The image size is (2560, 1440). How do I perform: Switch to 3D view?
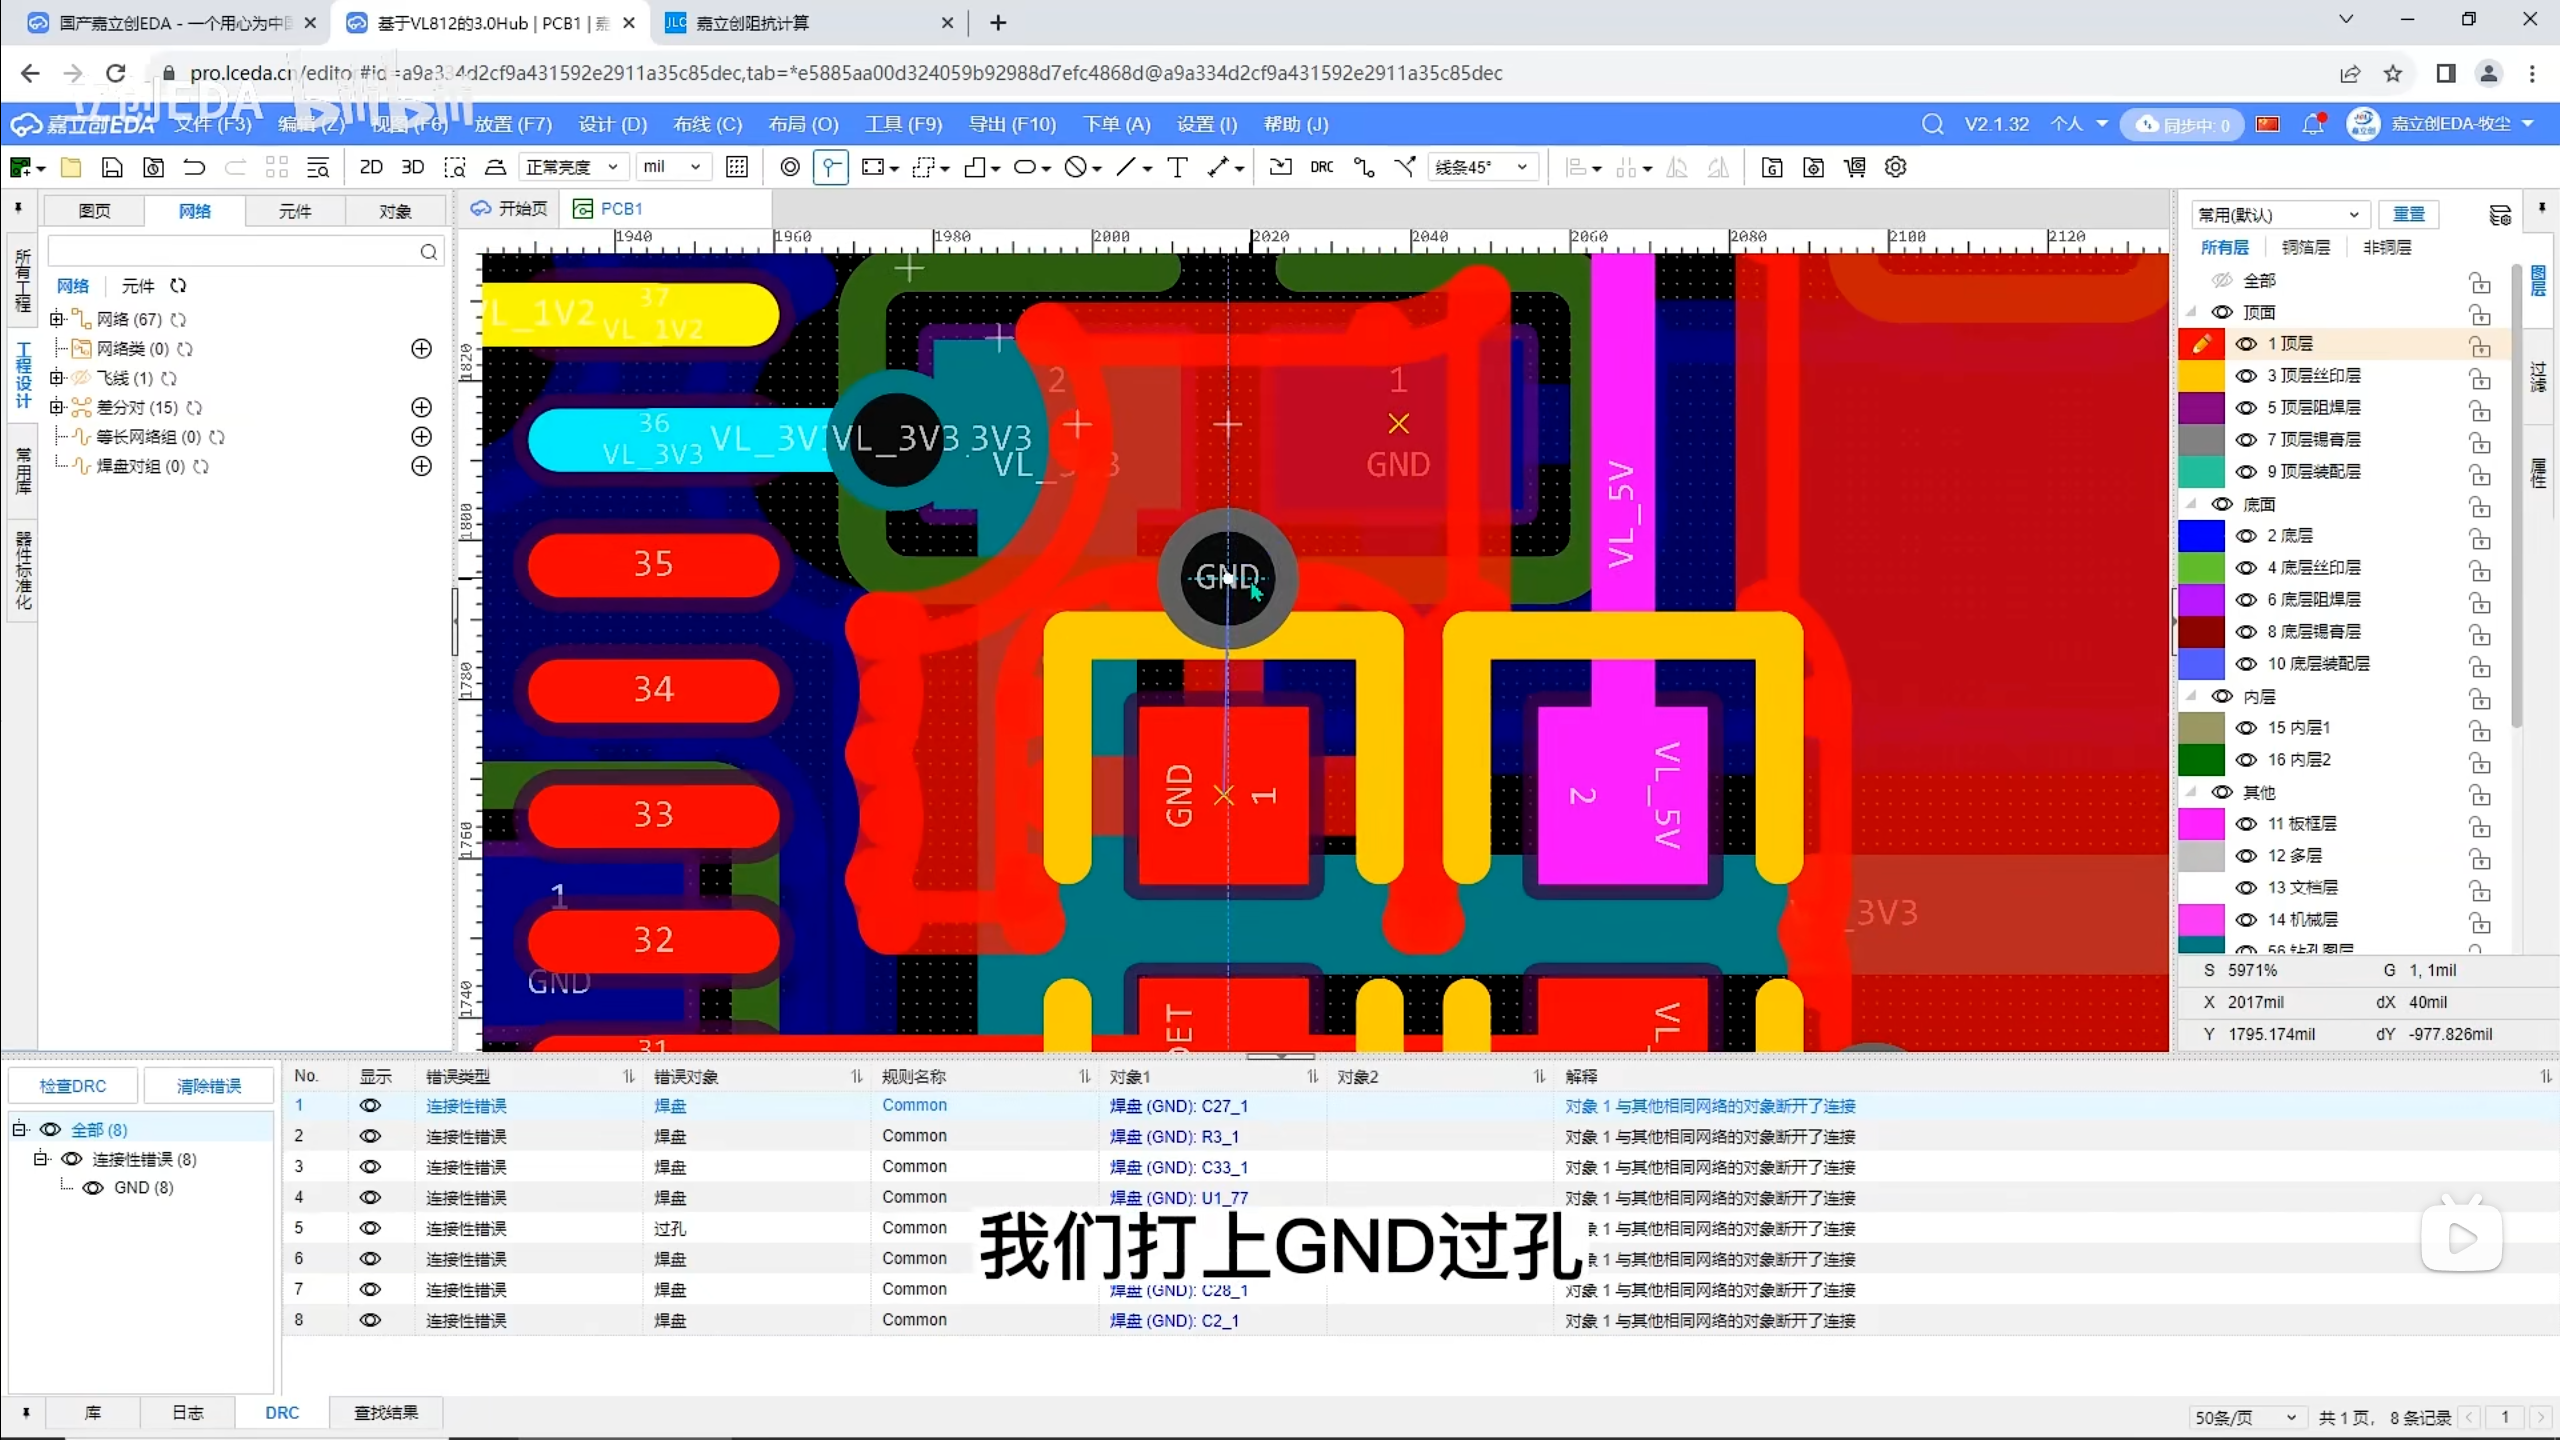point(412,167)
